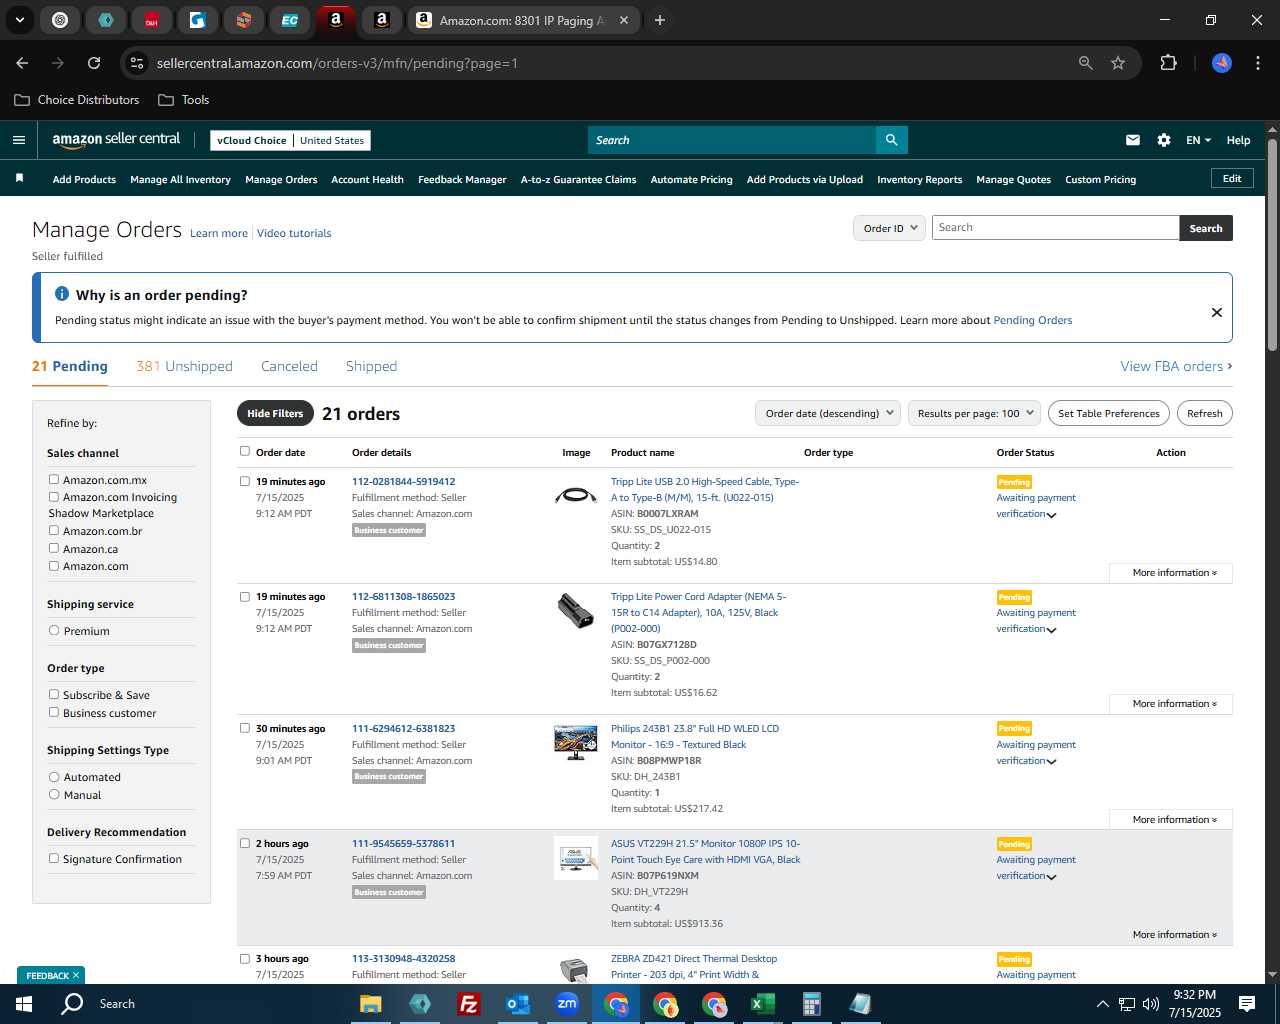Click the bookmark icon in the navigation bar

pyautogui.click(x=19, y=178)
